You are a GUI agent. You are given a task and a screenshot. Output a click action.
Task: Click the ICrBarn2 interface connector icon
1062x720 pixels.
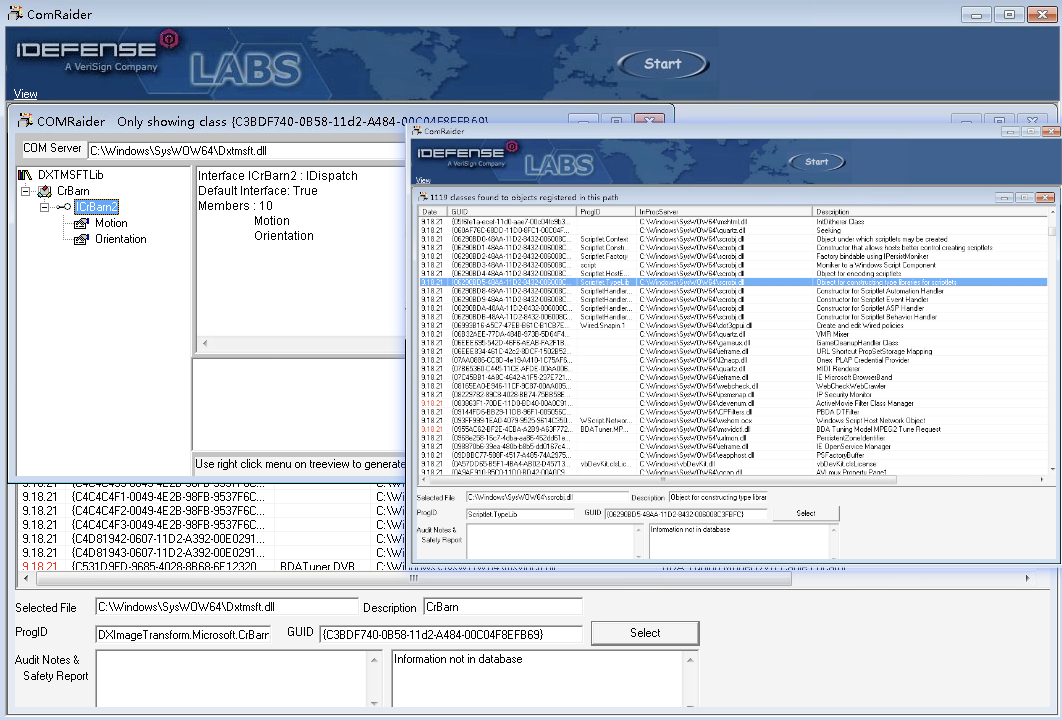point(64,207)
